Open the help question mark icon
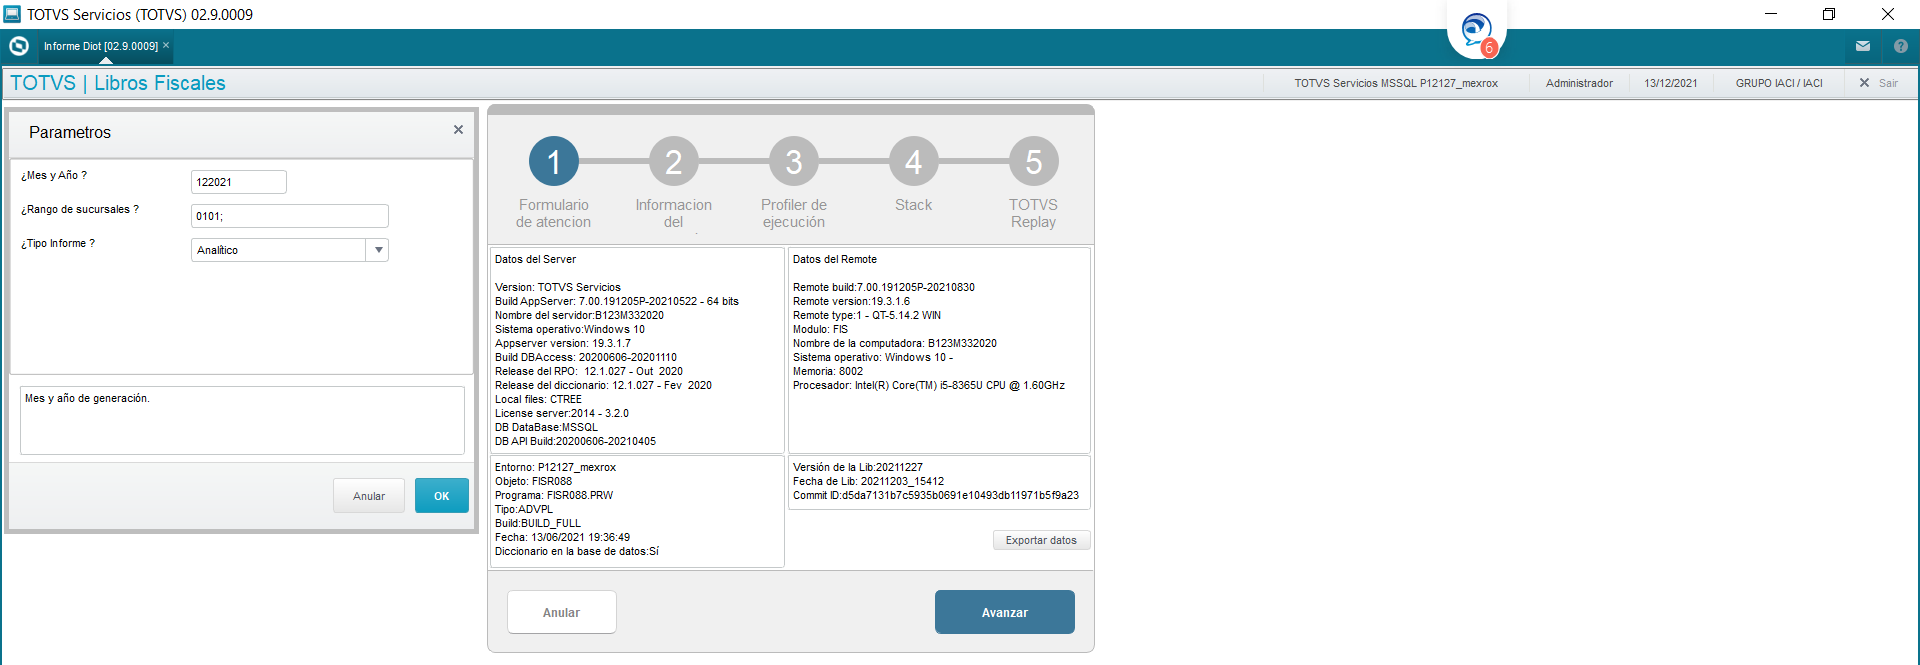The image size is (1920, 665). tap(1901, 46)
